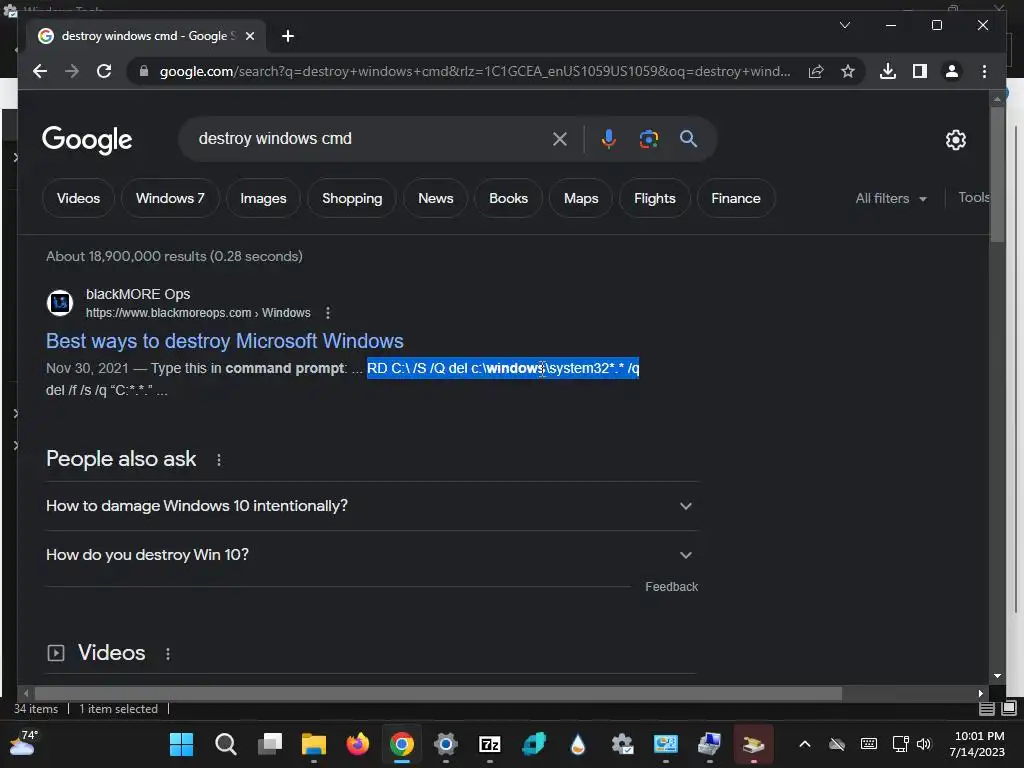Open taskbar Search

point(225,744)
